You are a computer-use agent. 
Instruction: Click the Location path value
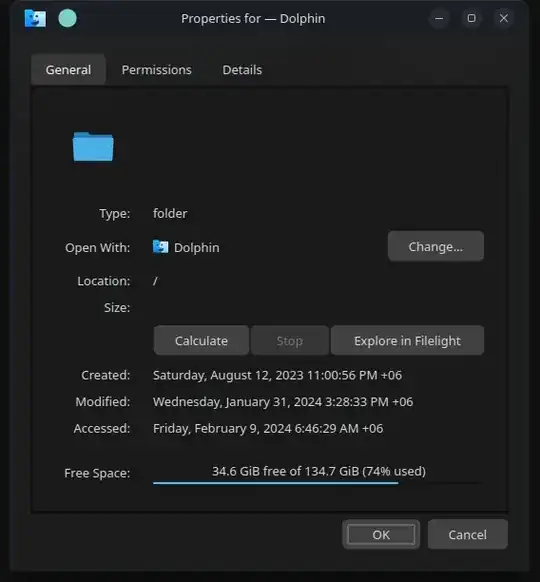coord(155,281)
